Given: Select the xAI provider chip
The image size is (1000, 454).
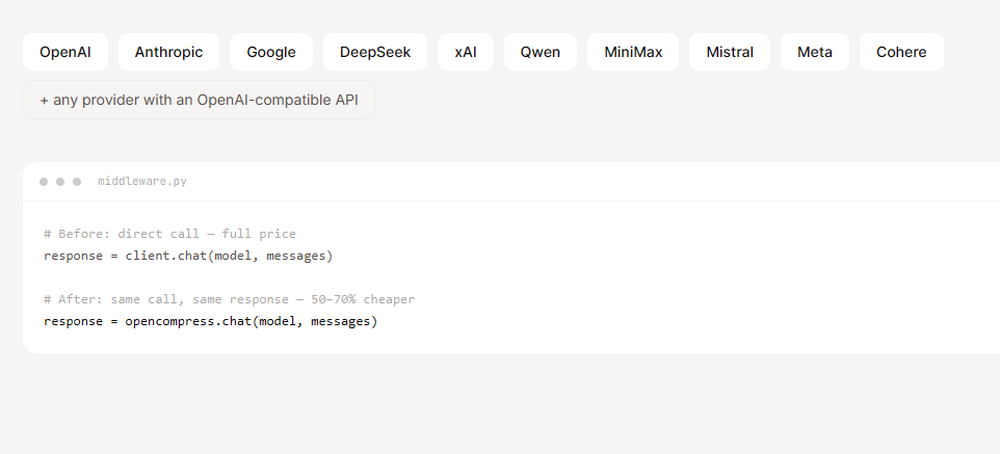Looking at the screenshot, I should click(x=466, y=52).
